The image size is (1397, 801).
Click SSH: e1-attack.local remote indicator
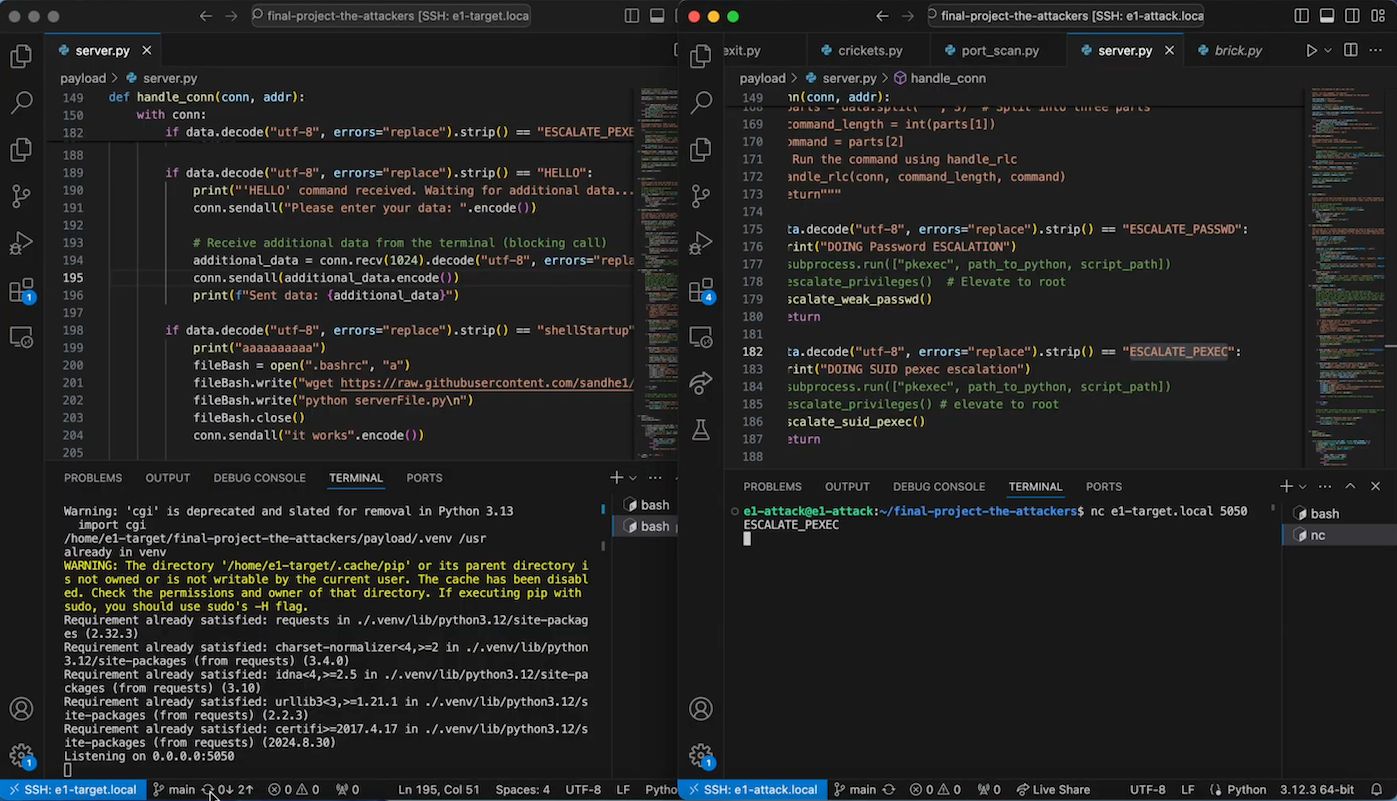click(x=751, y=789)
